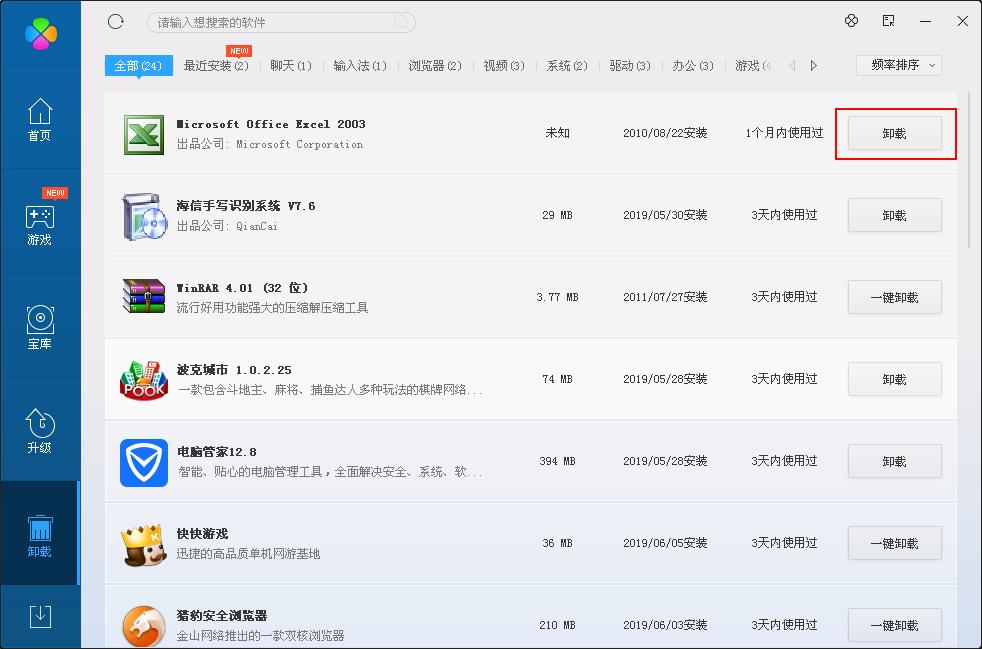Click the colorful app logo at top left
982x649 pixels.
click(40, 32)
